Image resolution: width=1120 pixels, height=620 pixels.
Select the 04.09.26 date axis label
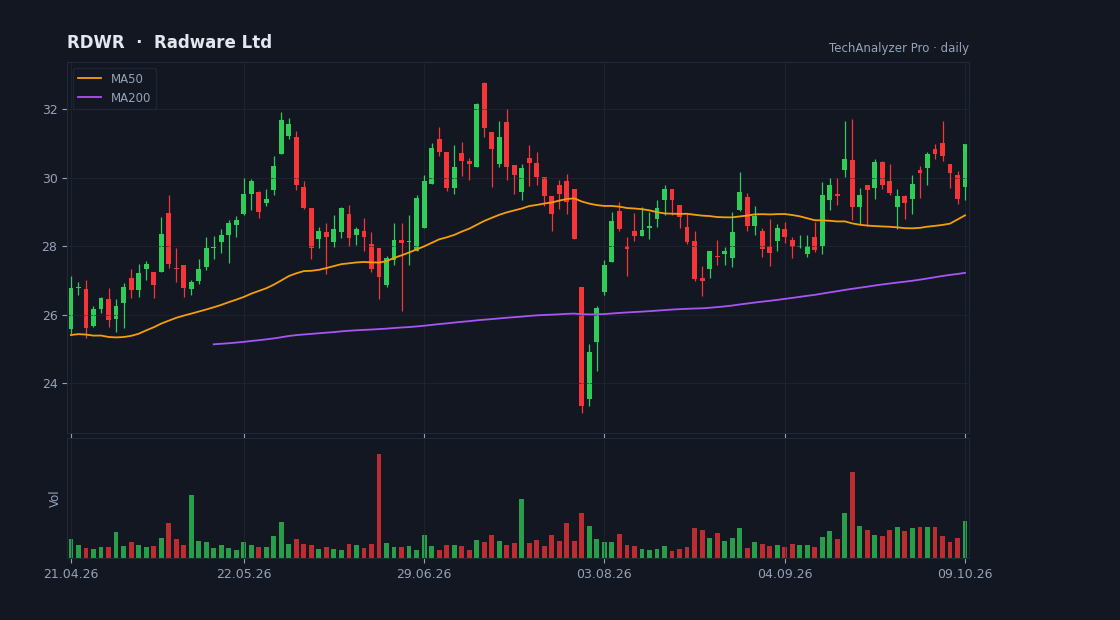point(785,574)
